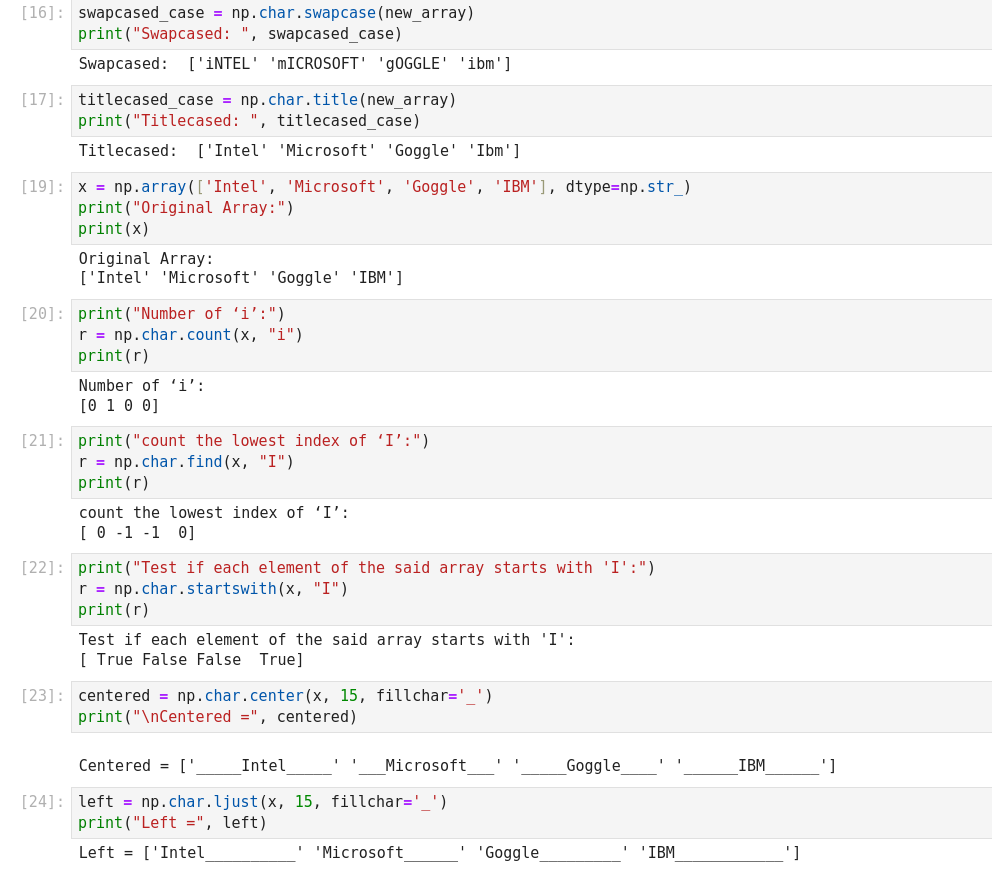Place cursor in the np.array definition line
Viewport: 992px width, 872px height.
pyautogui.click(x=384, y=187)
